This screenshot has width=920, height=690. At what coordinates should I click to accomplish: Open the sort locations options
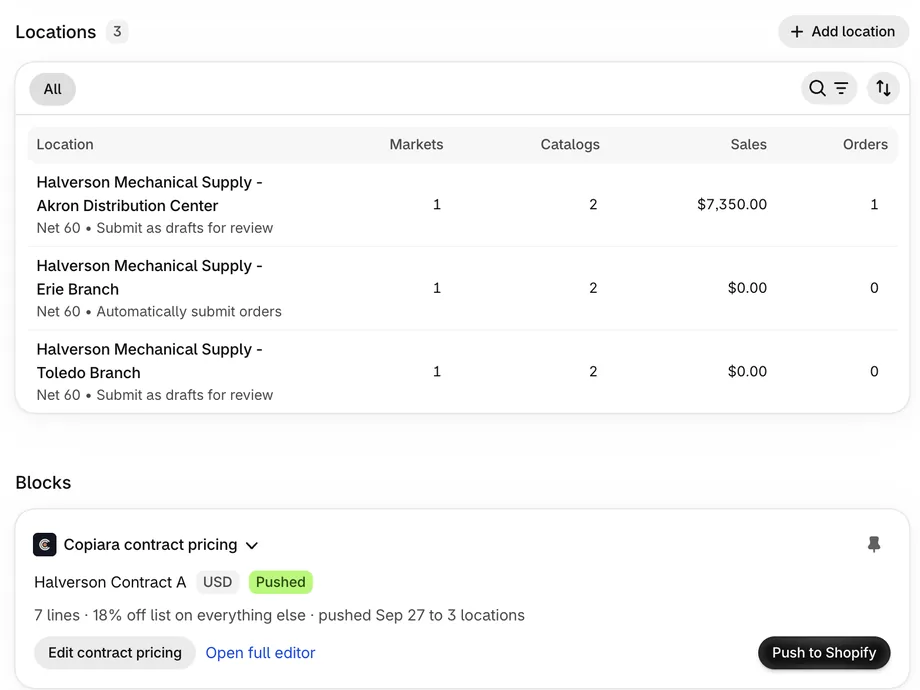(x=883, y=89)
